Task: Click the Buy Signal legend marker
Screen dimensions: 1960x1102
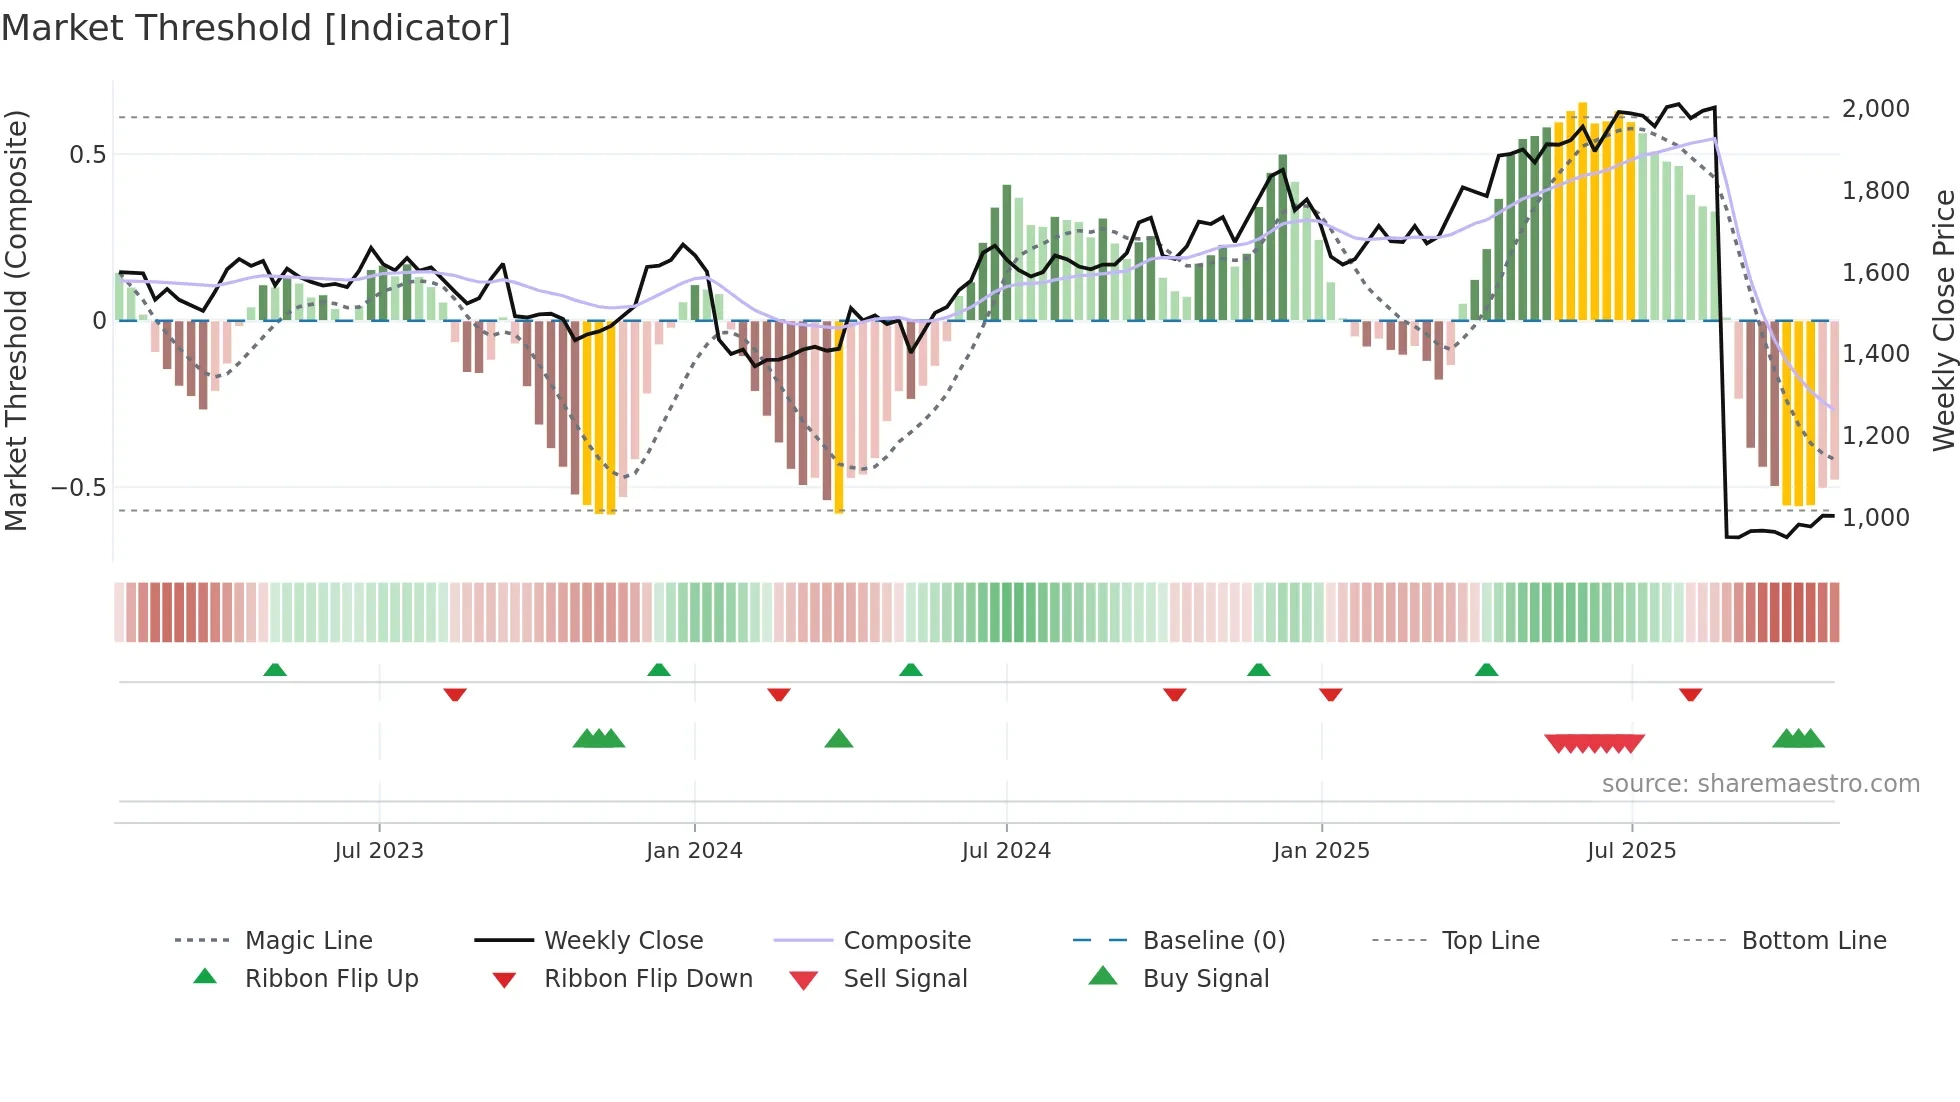Action: (x=1102, y=977)
